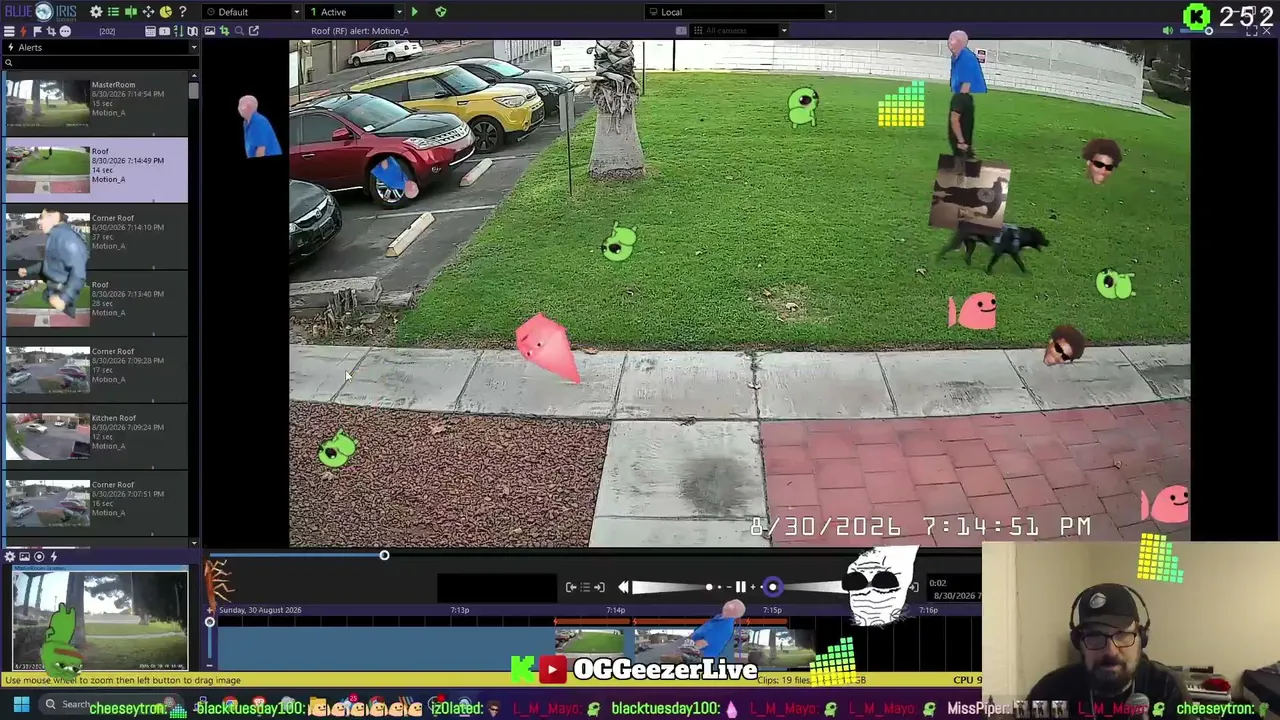
Task: Click the ellipsis more-options icon in clips toolbar
Action: (65, 31)
